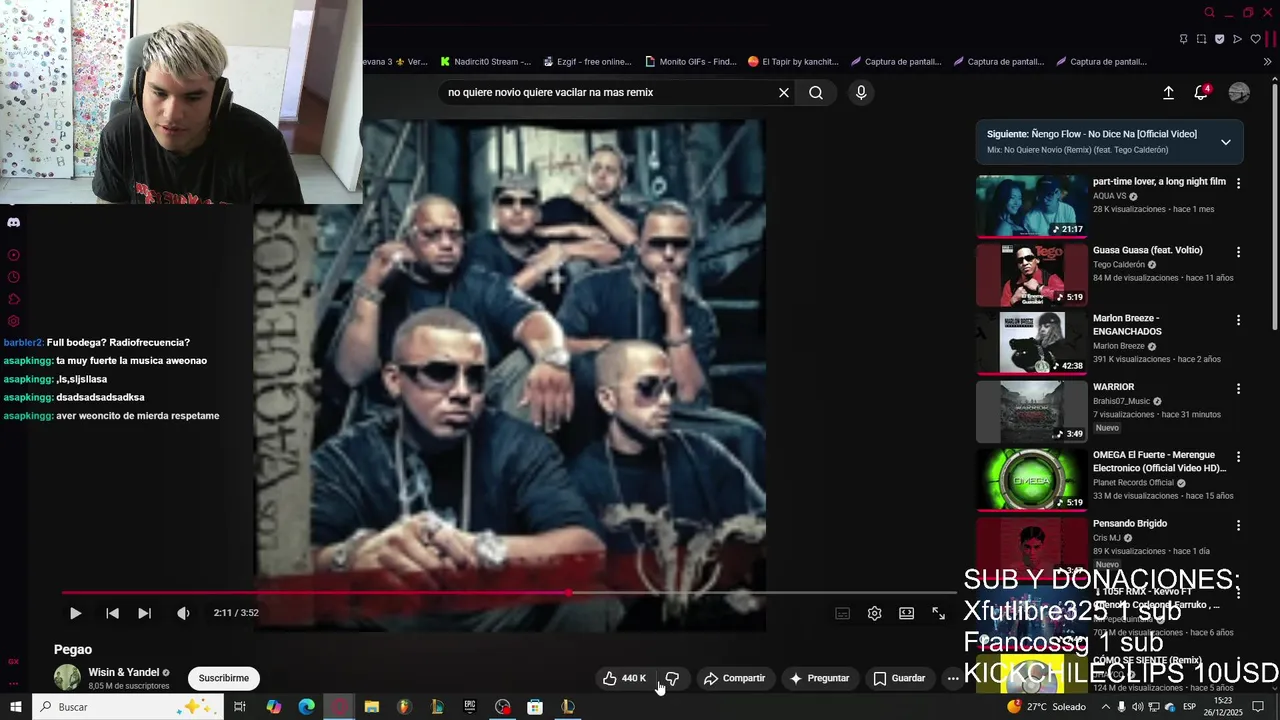Toggle subtitles on the video player

(843, 613)
